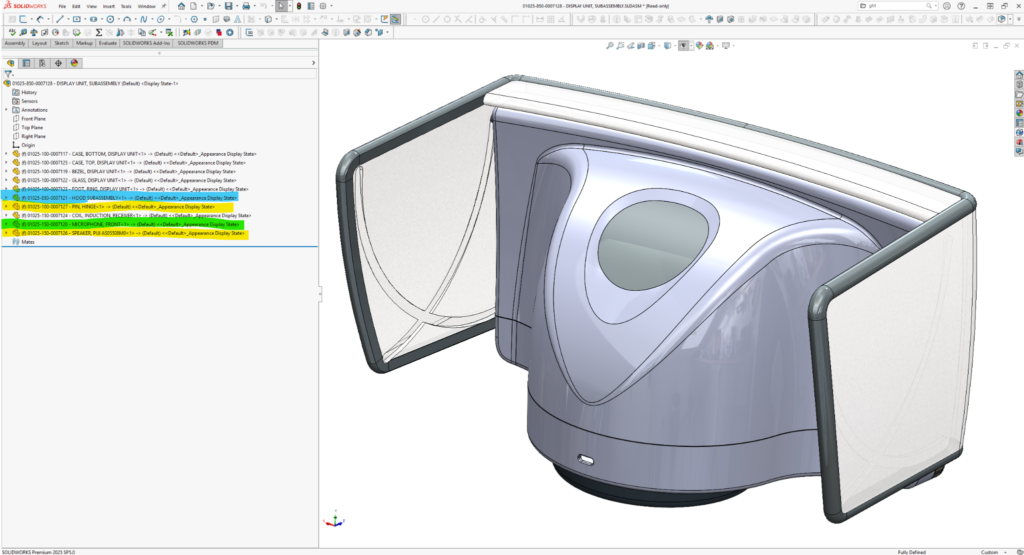Viewport: 1024px width, 555px height.
Task: Open the View menu
Action: click(91, 7)
